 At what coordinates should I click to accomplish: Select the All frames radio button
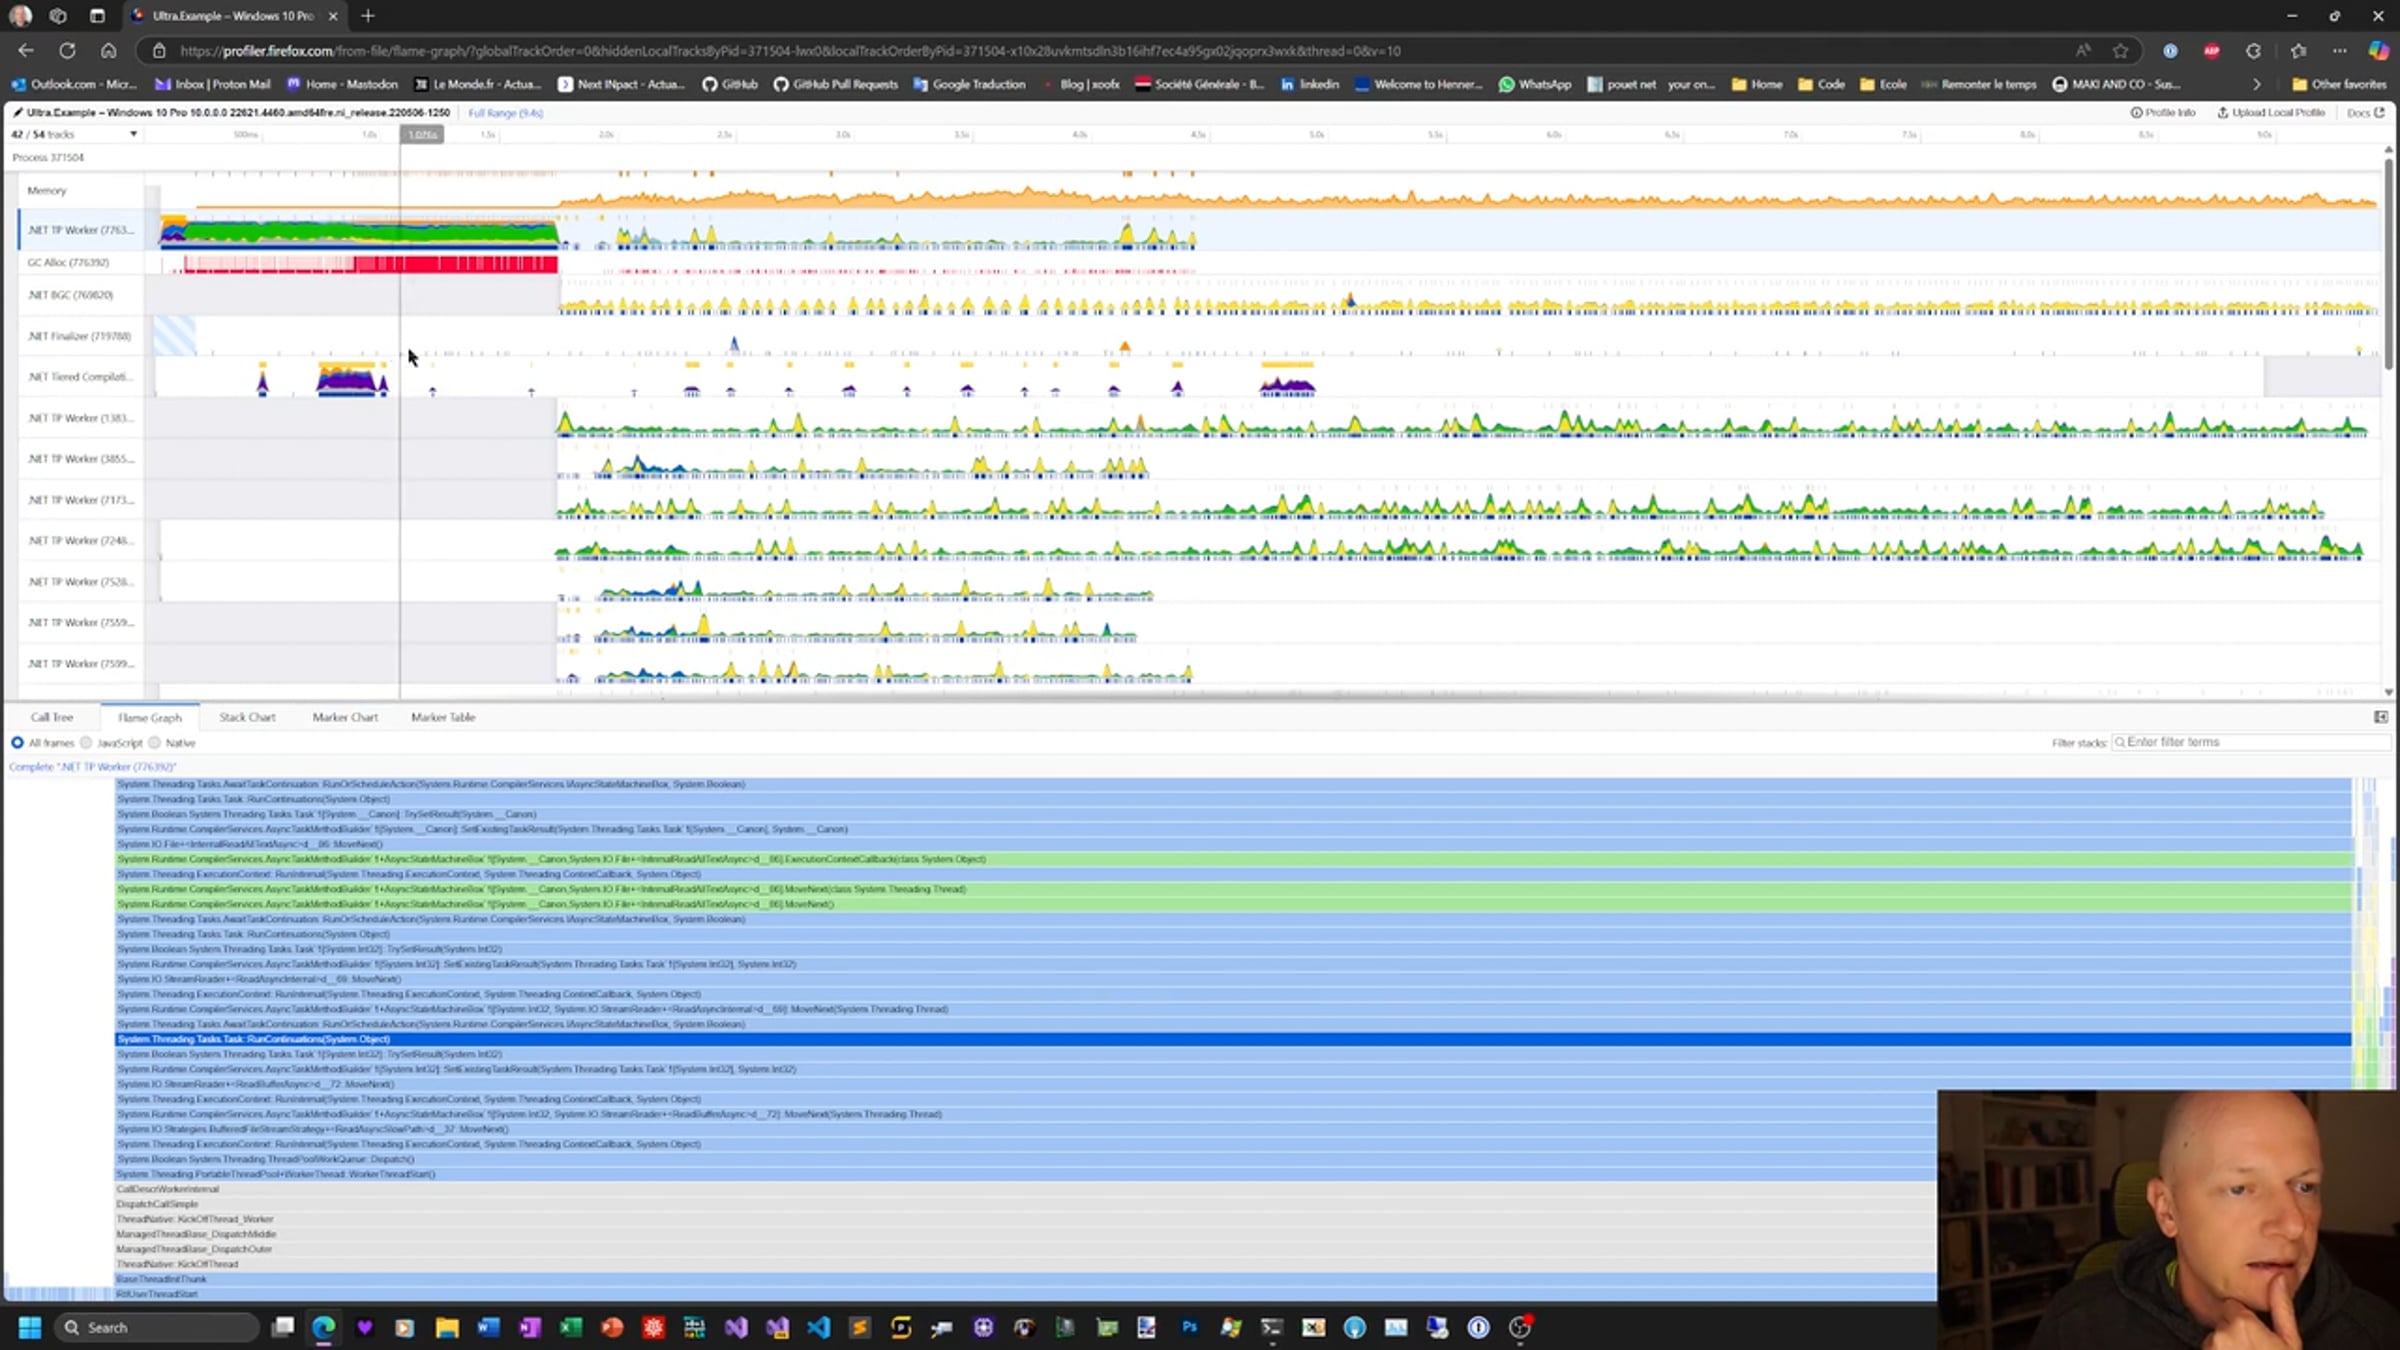pyautogui.click(x=17, y=743)
